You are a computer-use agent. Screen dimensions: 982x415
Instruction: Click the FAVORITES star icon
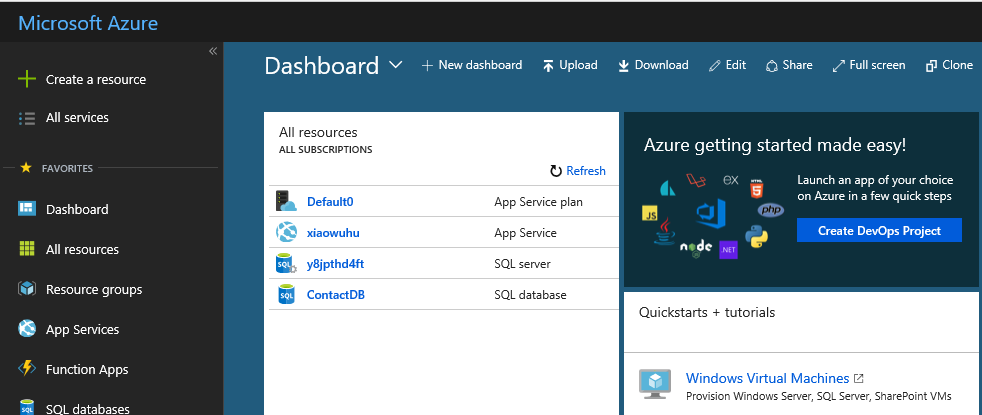[26, 168]
